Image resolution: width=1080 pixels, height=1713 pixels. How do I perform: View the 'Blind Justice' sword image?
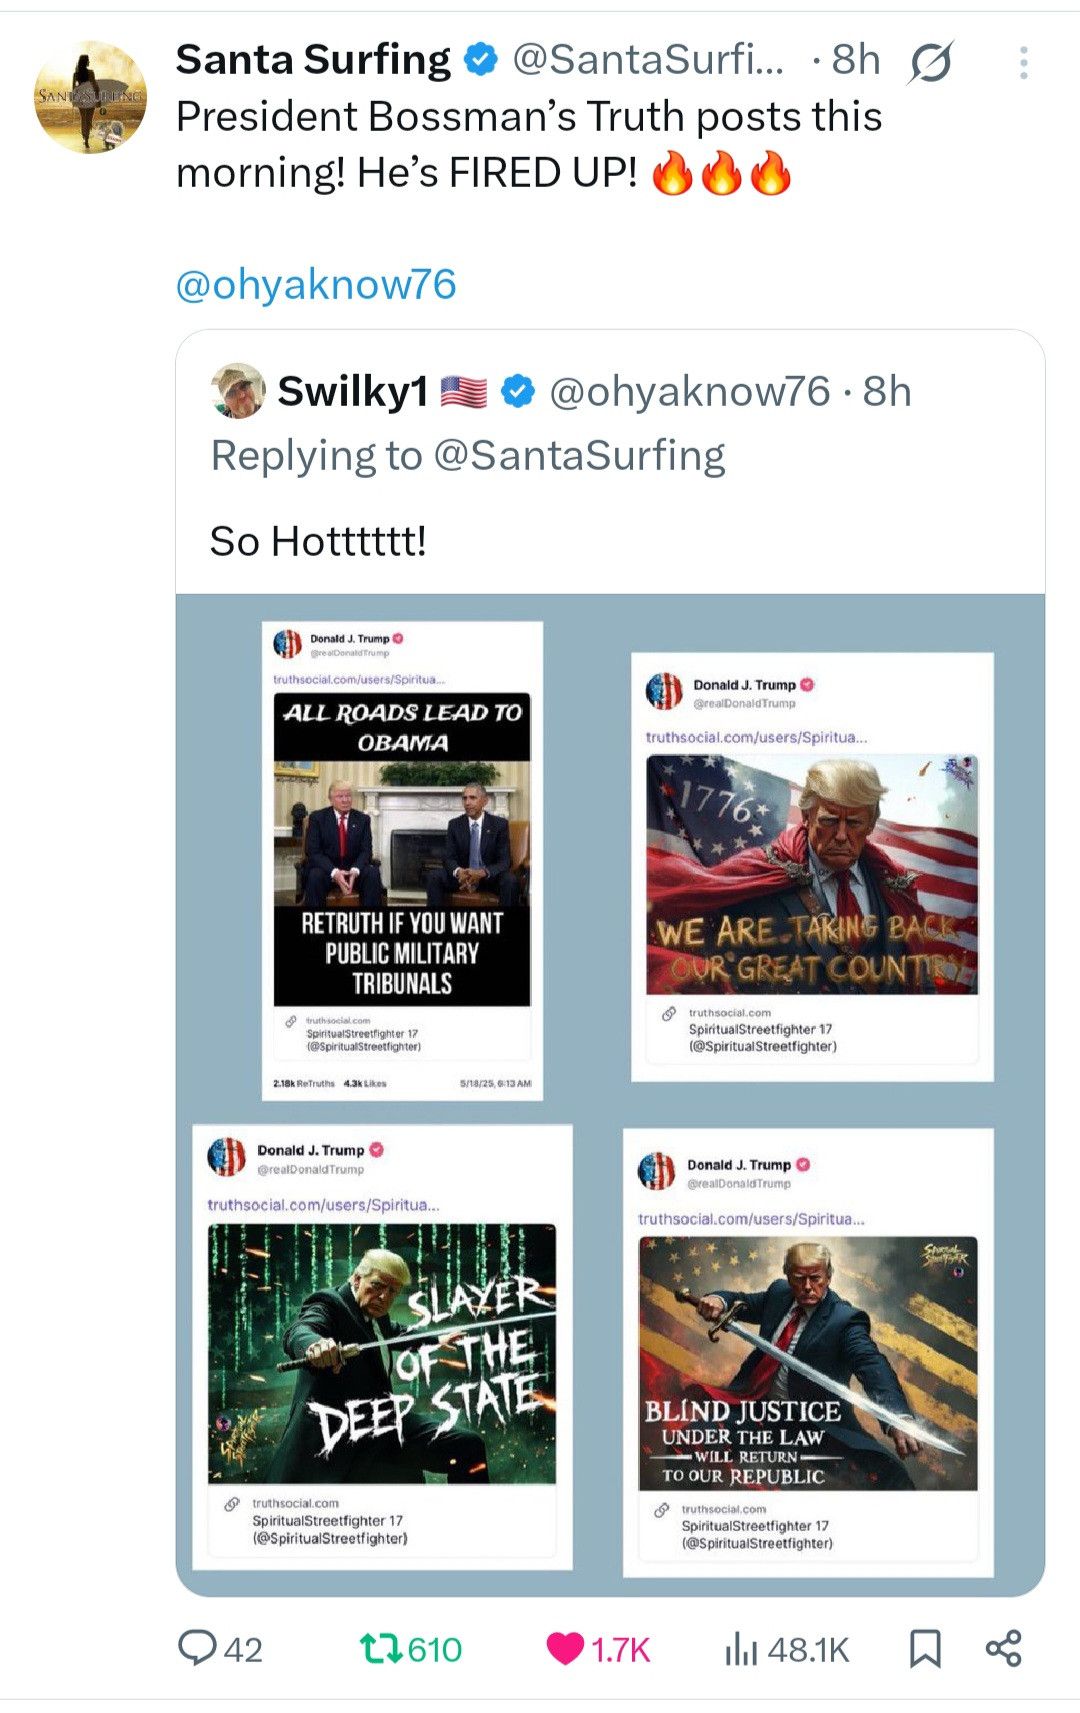(x=808, y=1363)
